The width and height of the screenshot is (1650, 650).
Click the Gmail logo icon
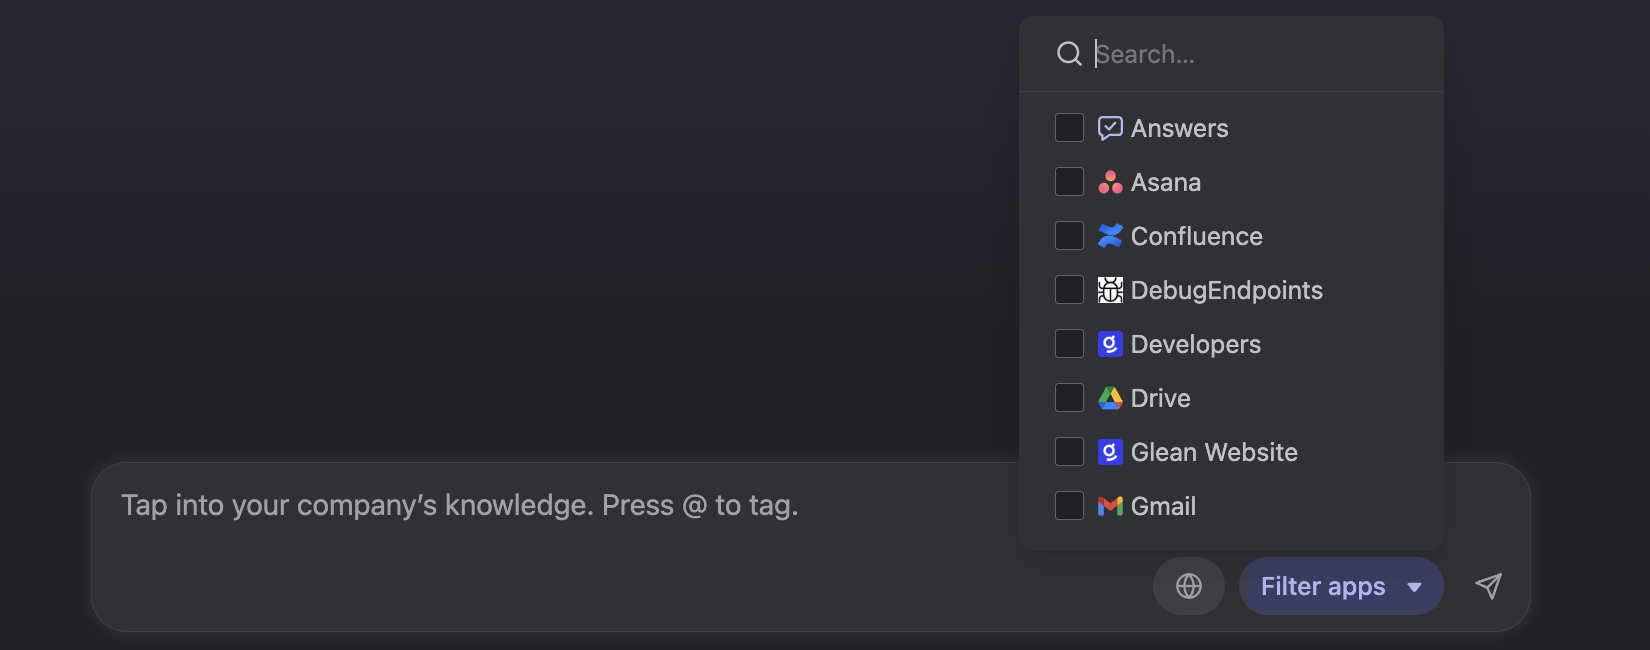click(x=1110, y=506)
